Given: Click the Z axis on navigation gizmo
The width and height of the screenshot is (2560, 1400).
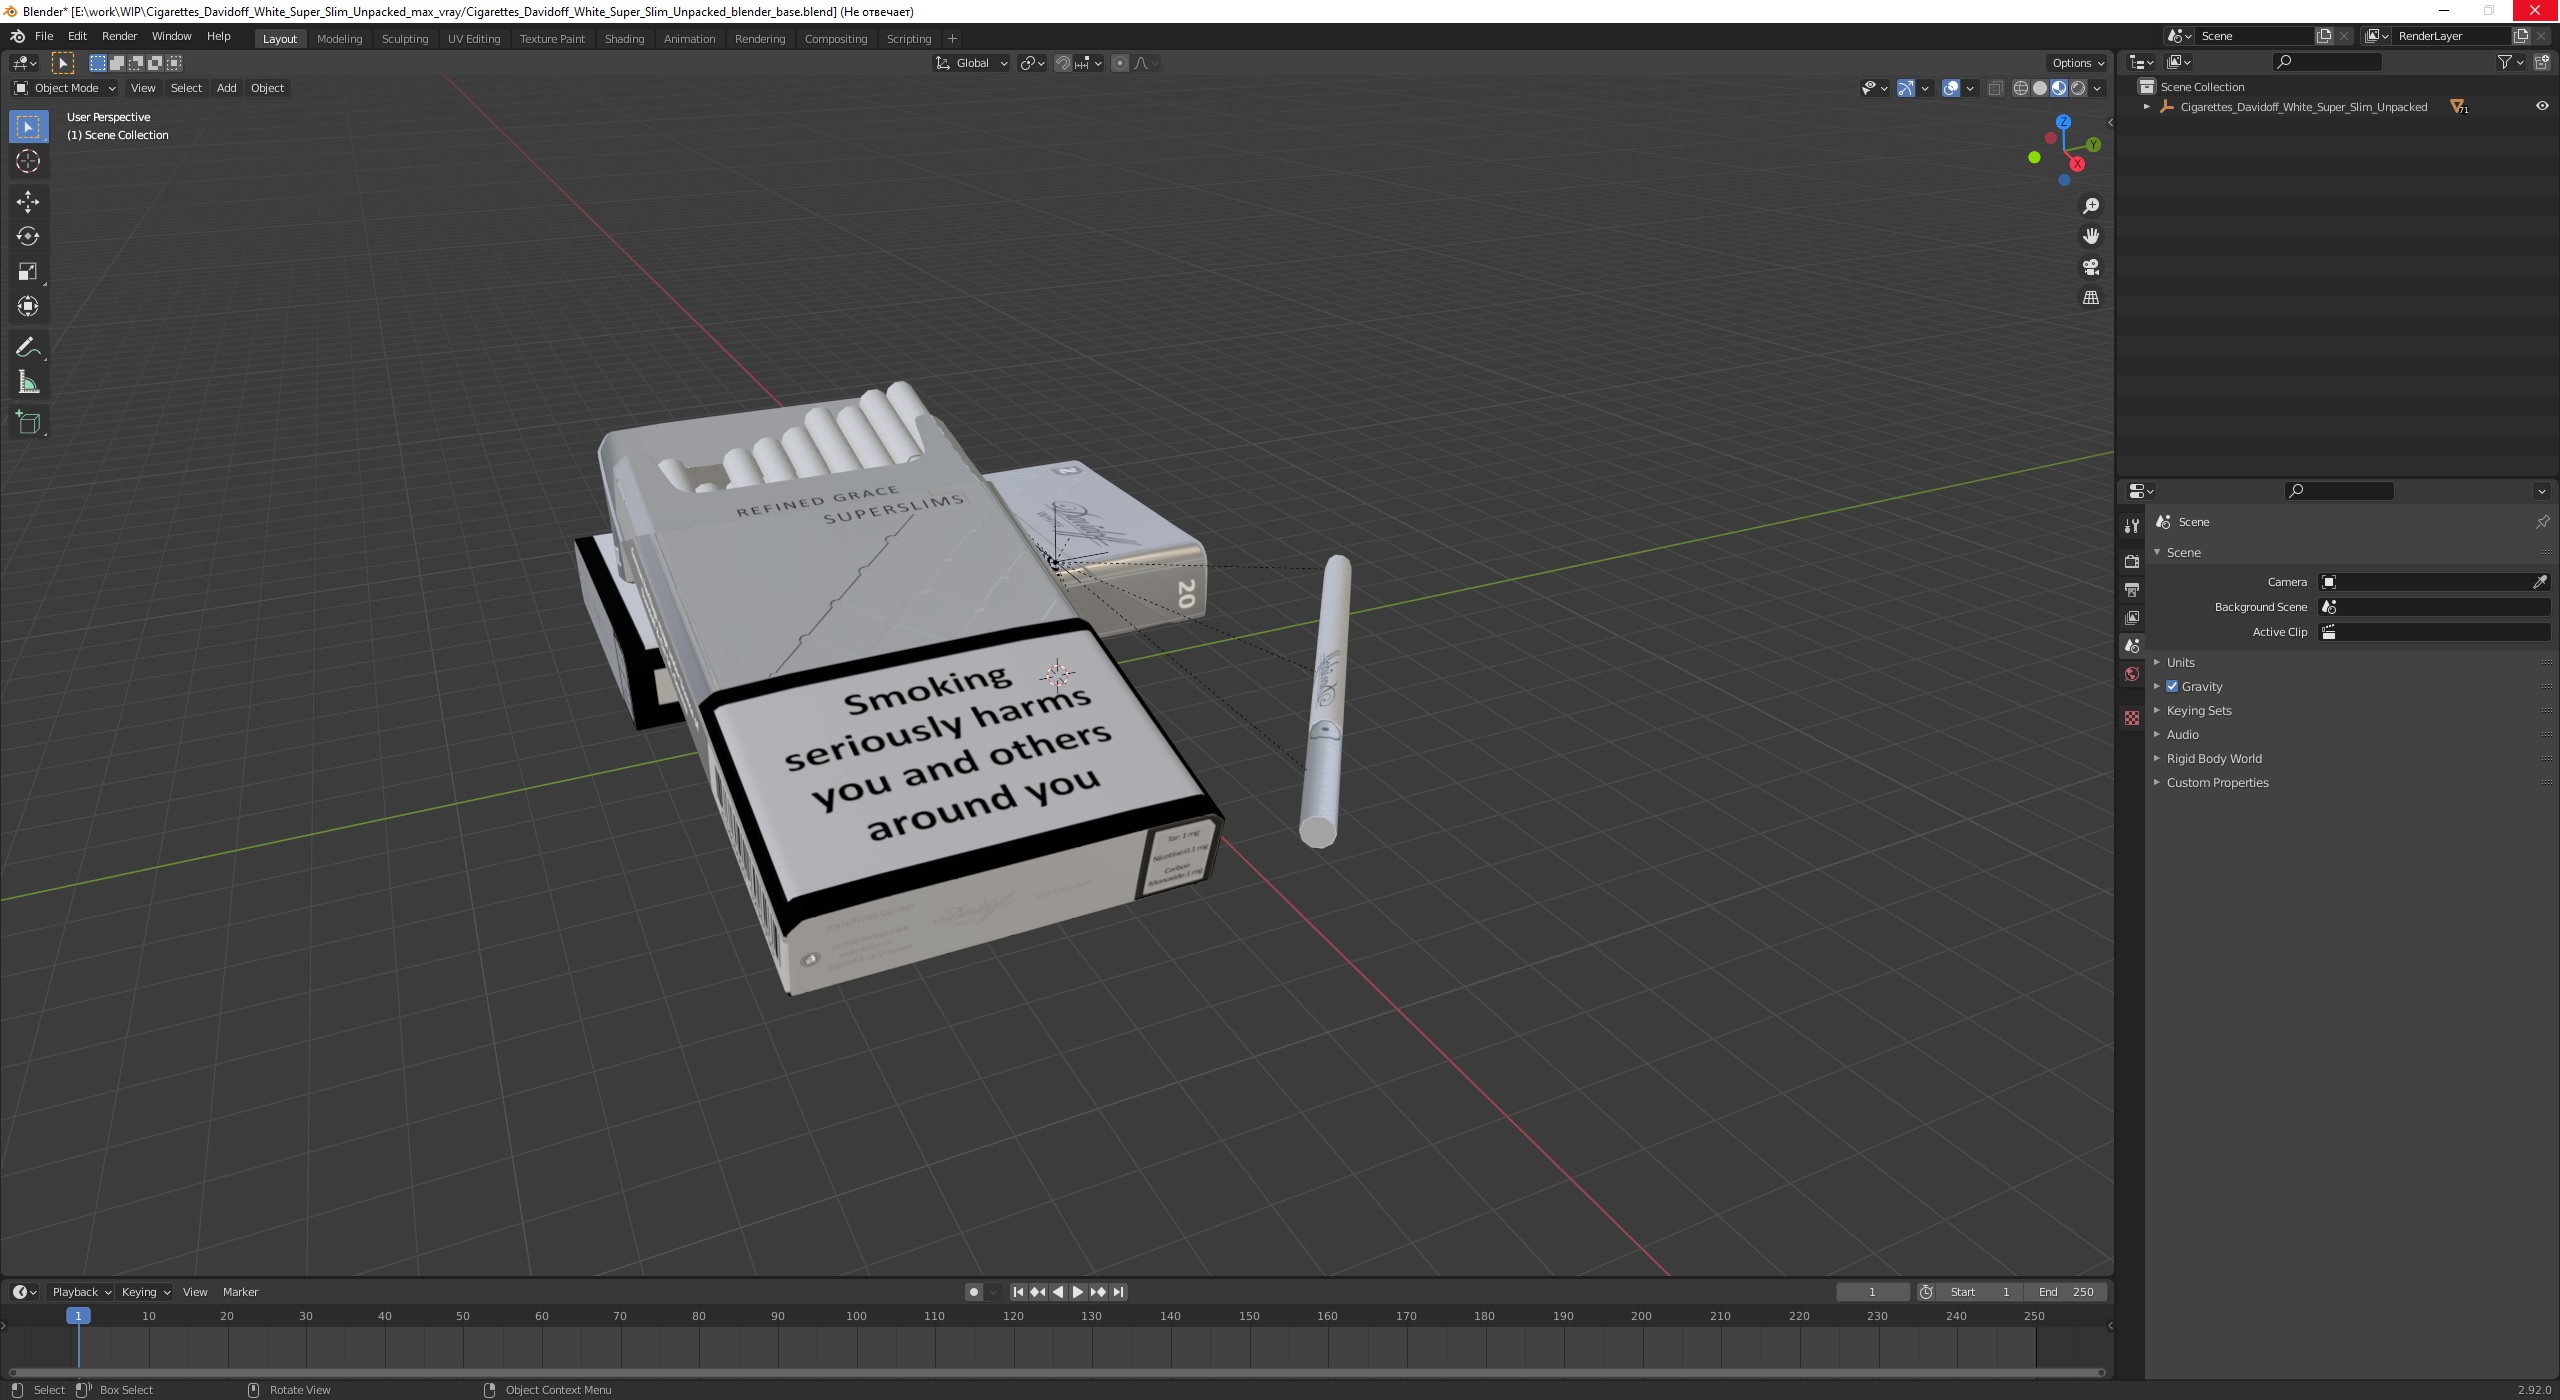Looking at the screenshot, I should 2063,122.
